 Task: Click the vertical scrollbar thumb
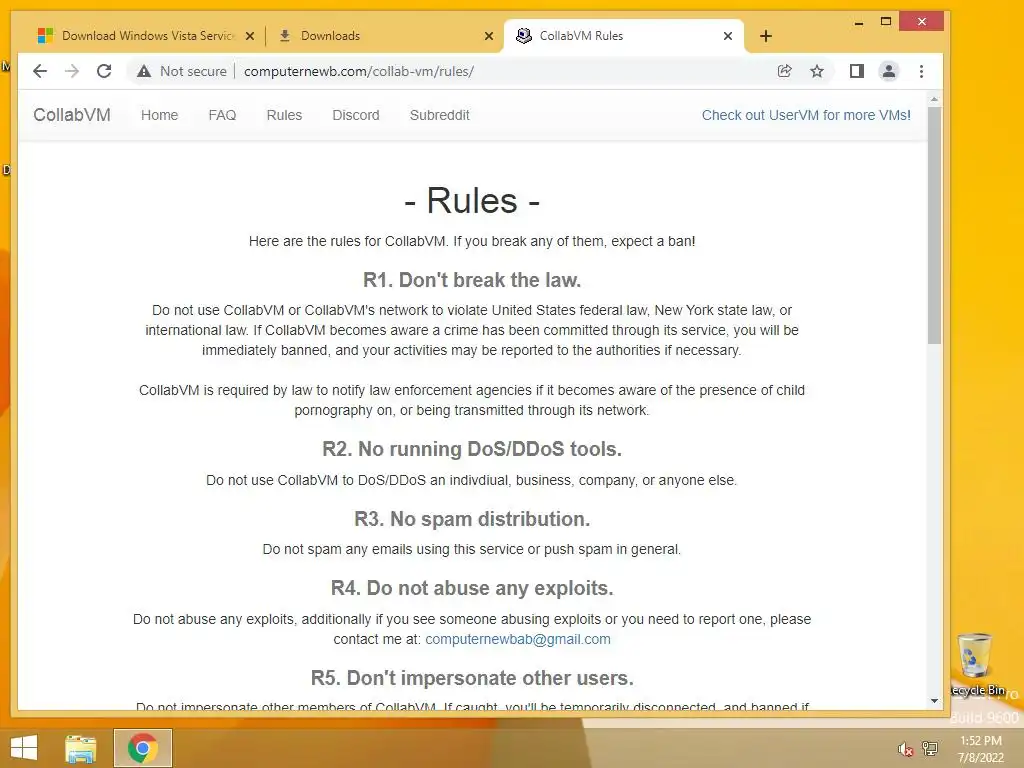pyautogui.click(x=934, y=225)
